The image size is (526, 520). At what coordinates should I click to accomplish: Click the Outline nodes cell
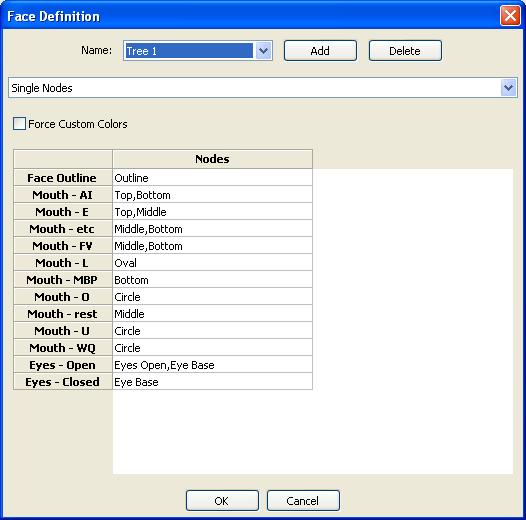coord(212,177)
